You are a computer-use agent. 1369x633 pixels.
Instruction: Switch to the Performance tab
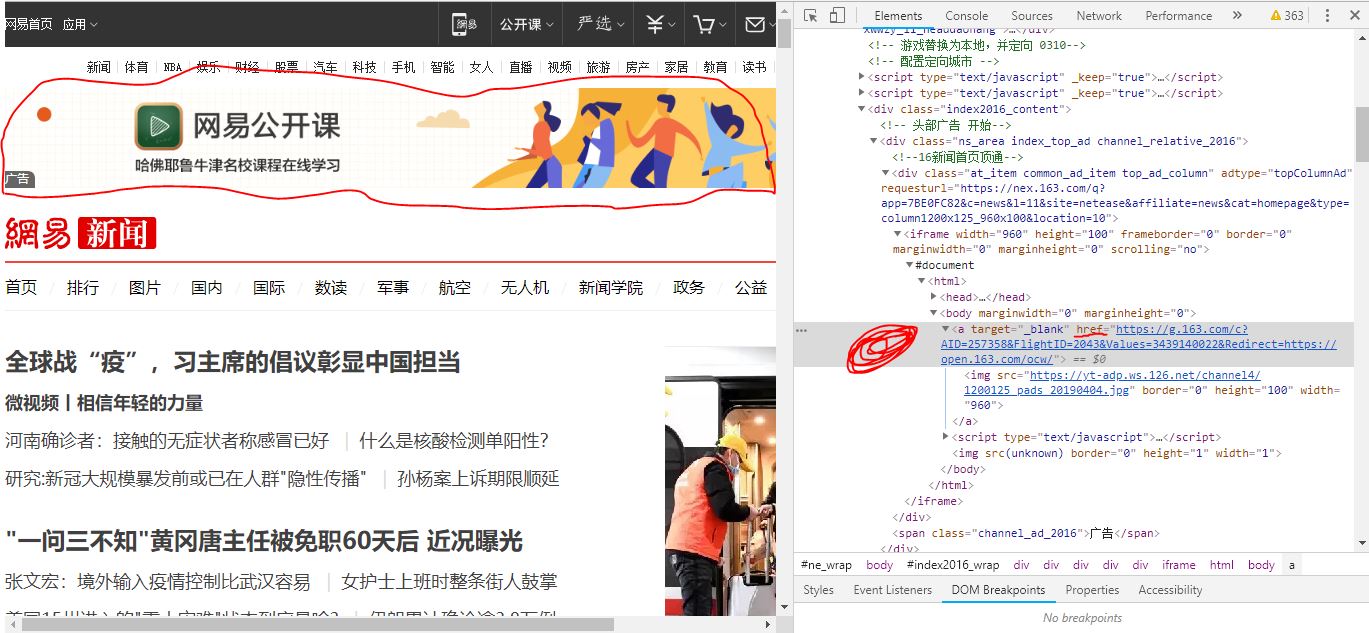1179,16
